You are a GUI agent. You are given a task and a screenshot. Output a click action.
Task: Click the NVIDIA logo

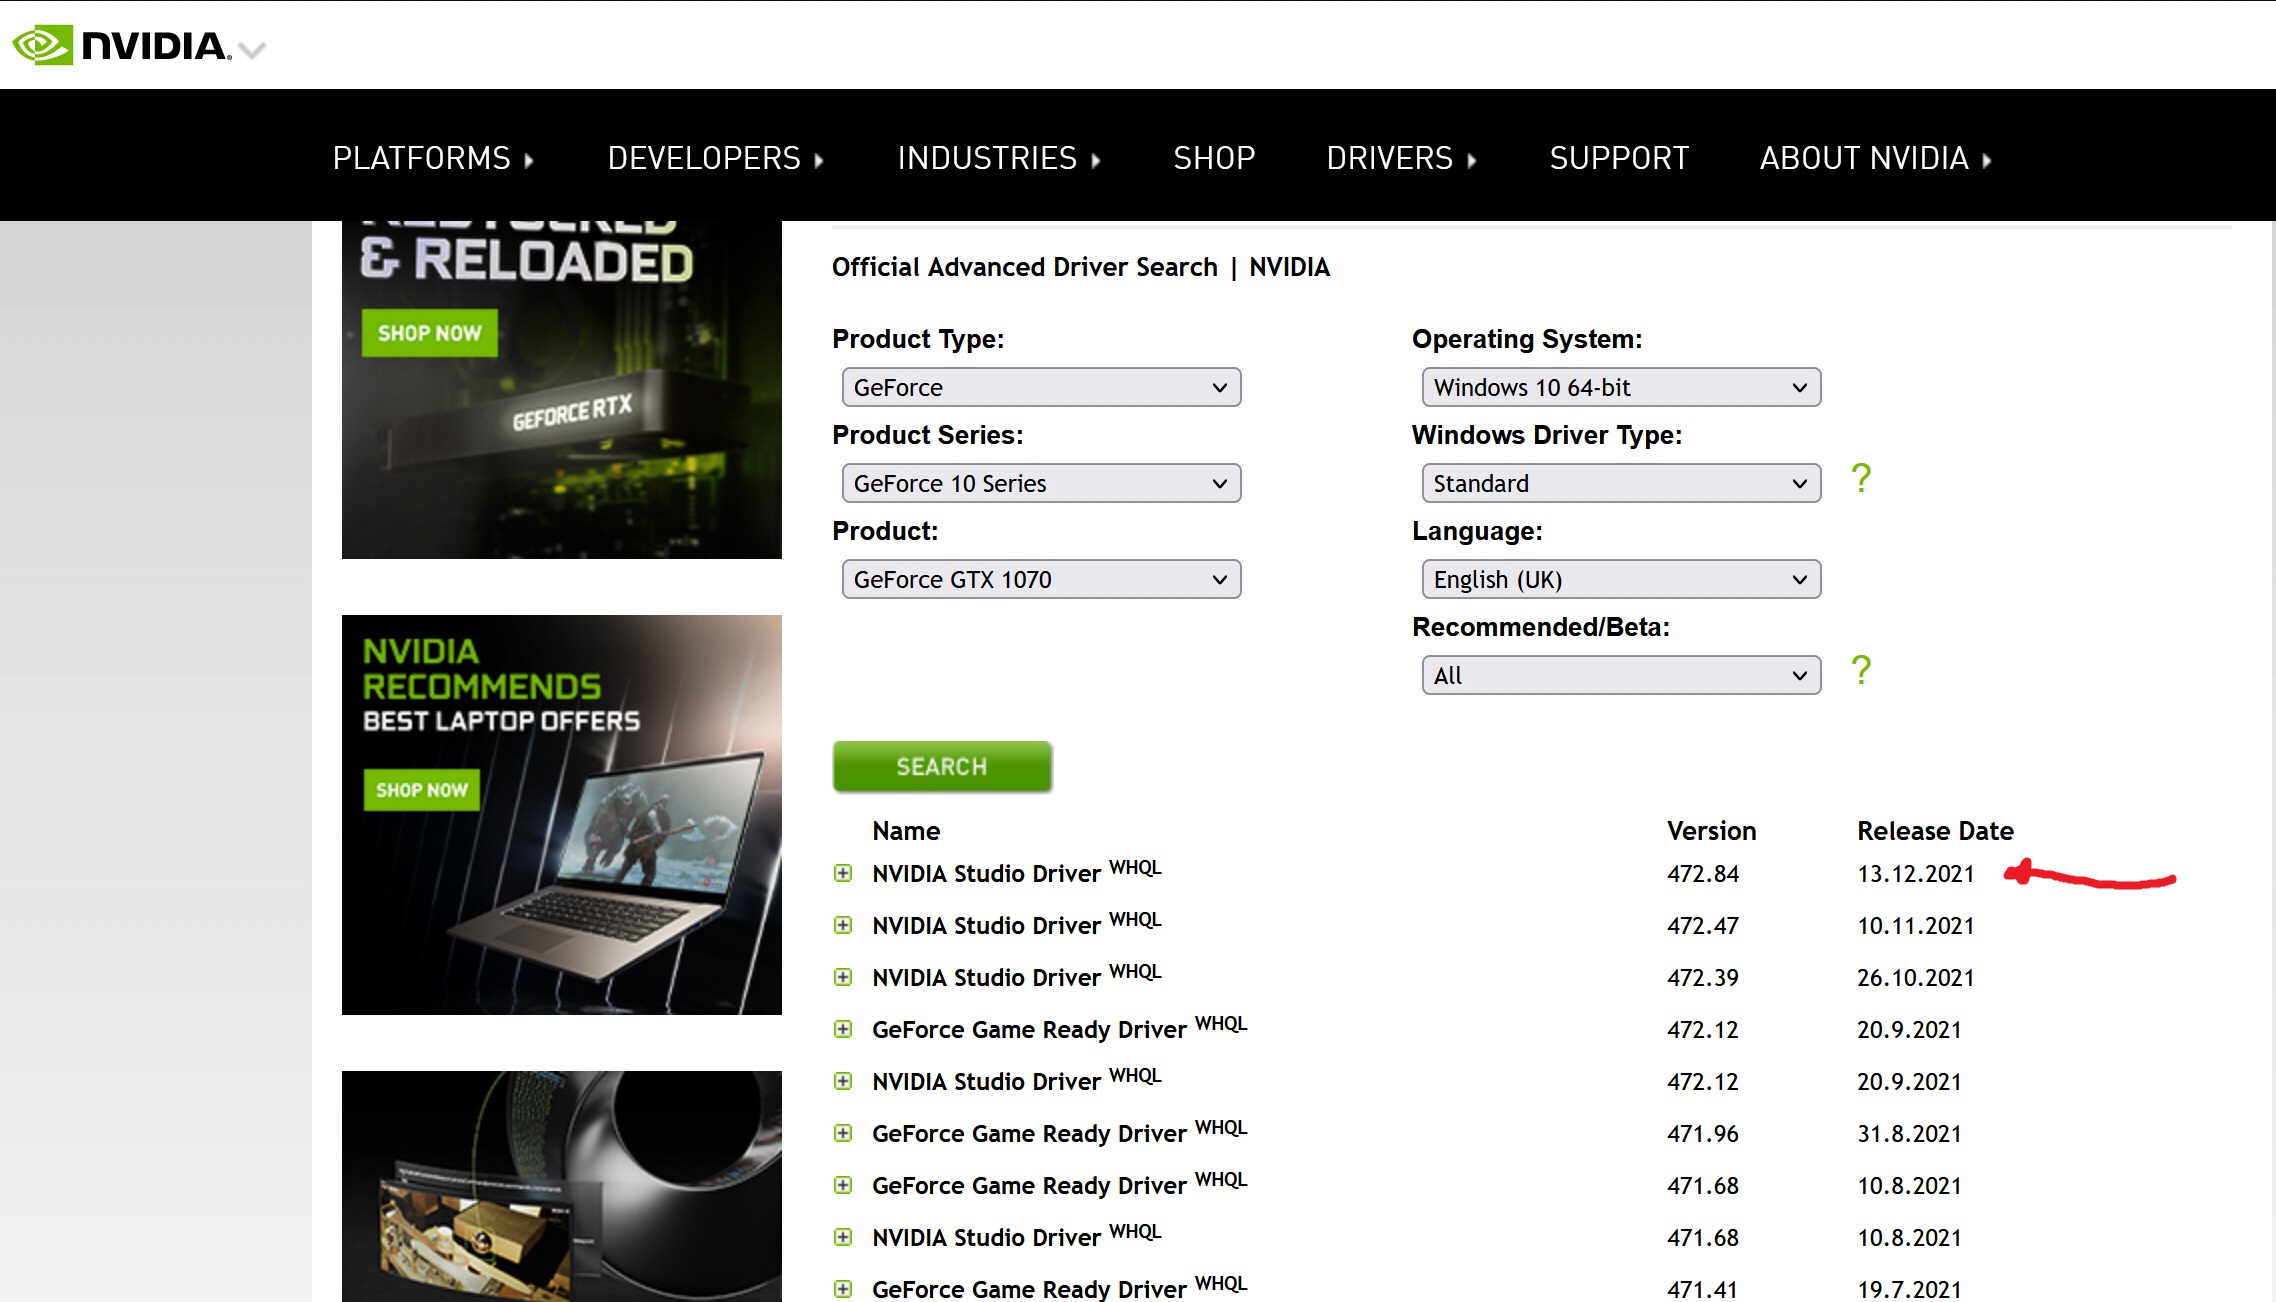point(120,45)
